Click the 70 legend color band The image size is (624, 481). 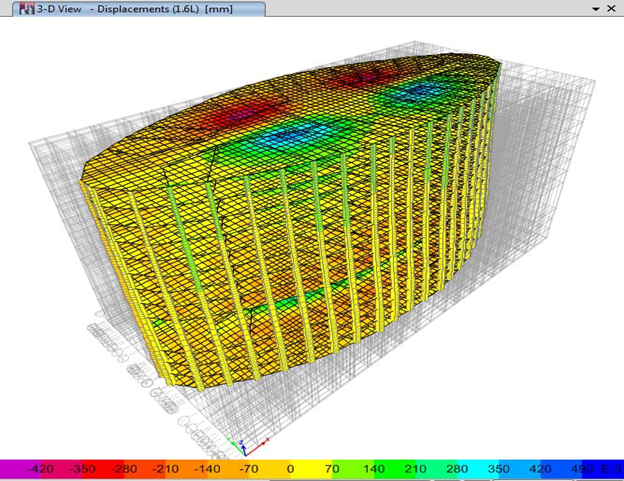(332, 469)
